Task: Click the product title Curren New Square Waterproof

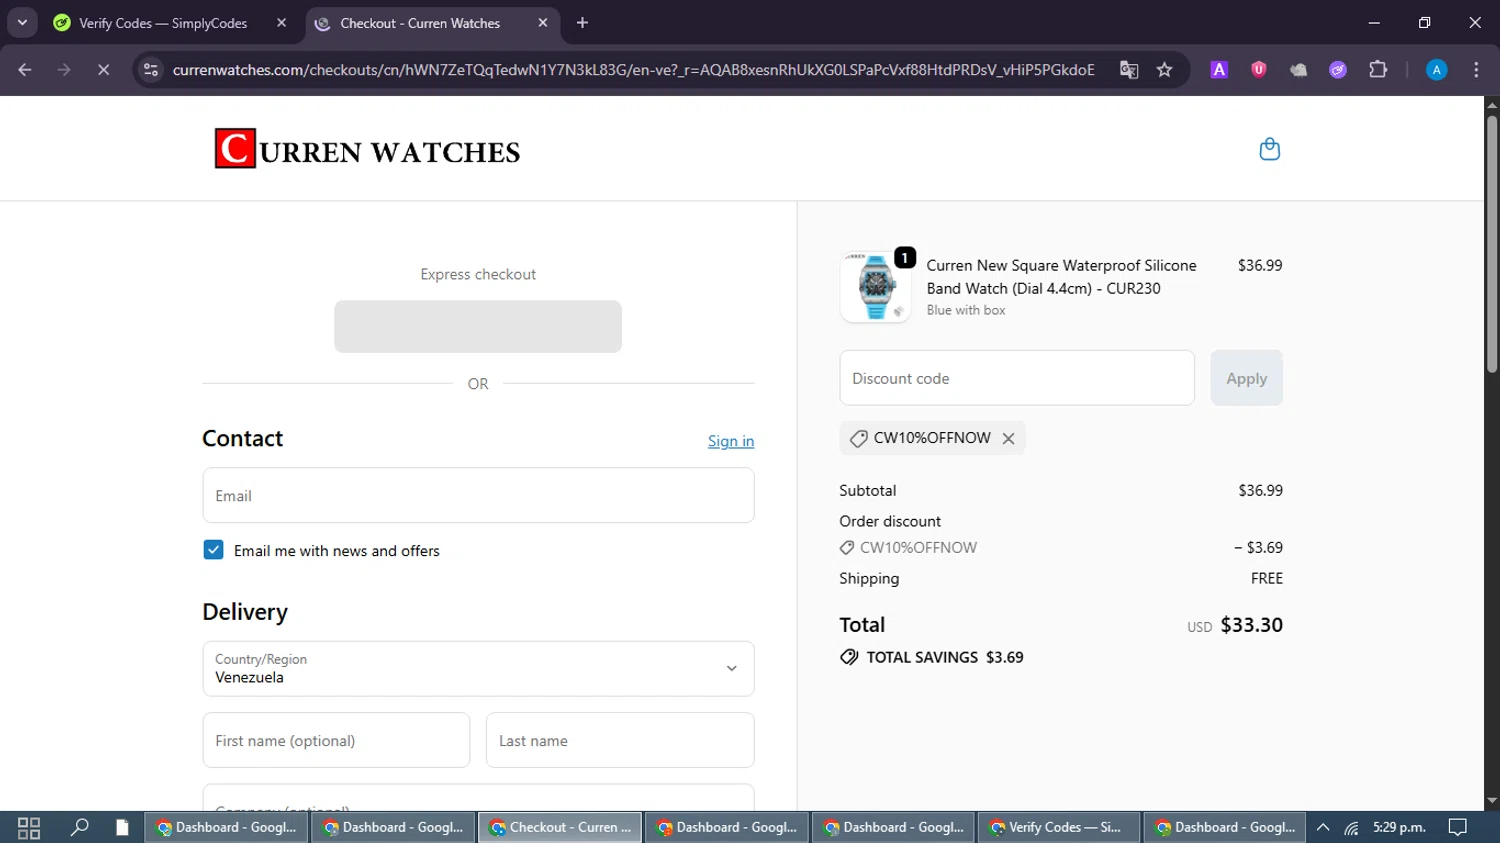Action: [1061, 277]
